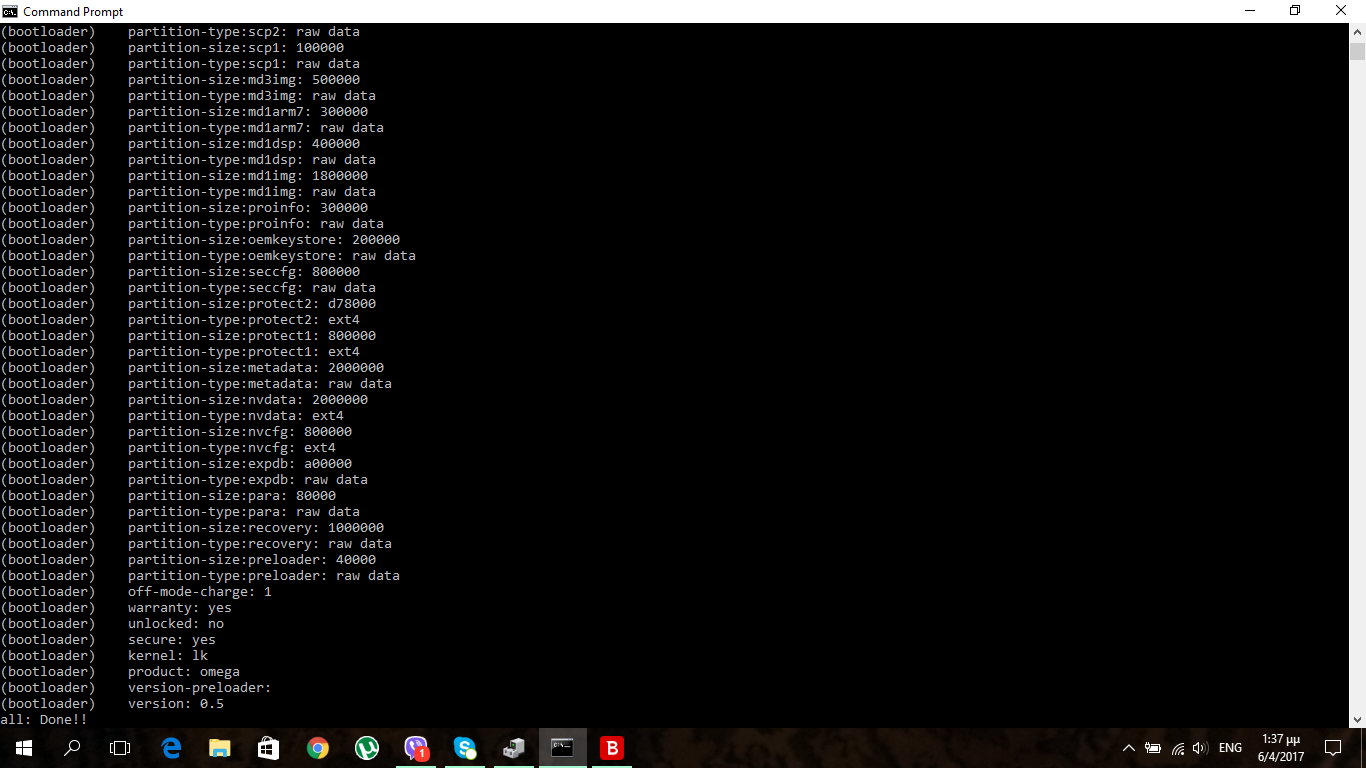Click the 'Command Prompt' window title text
The image size is (1366, 768).
(x=73, y=12)
